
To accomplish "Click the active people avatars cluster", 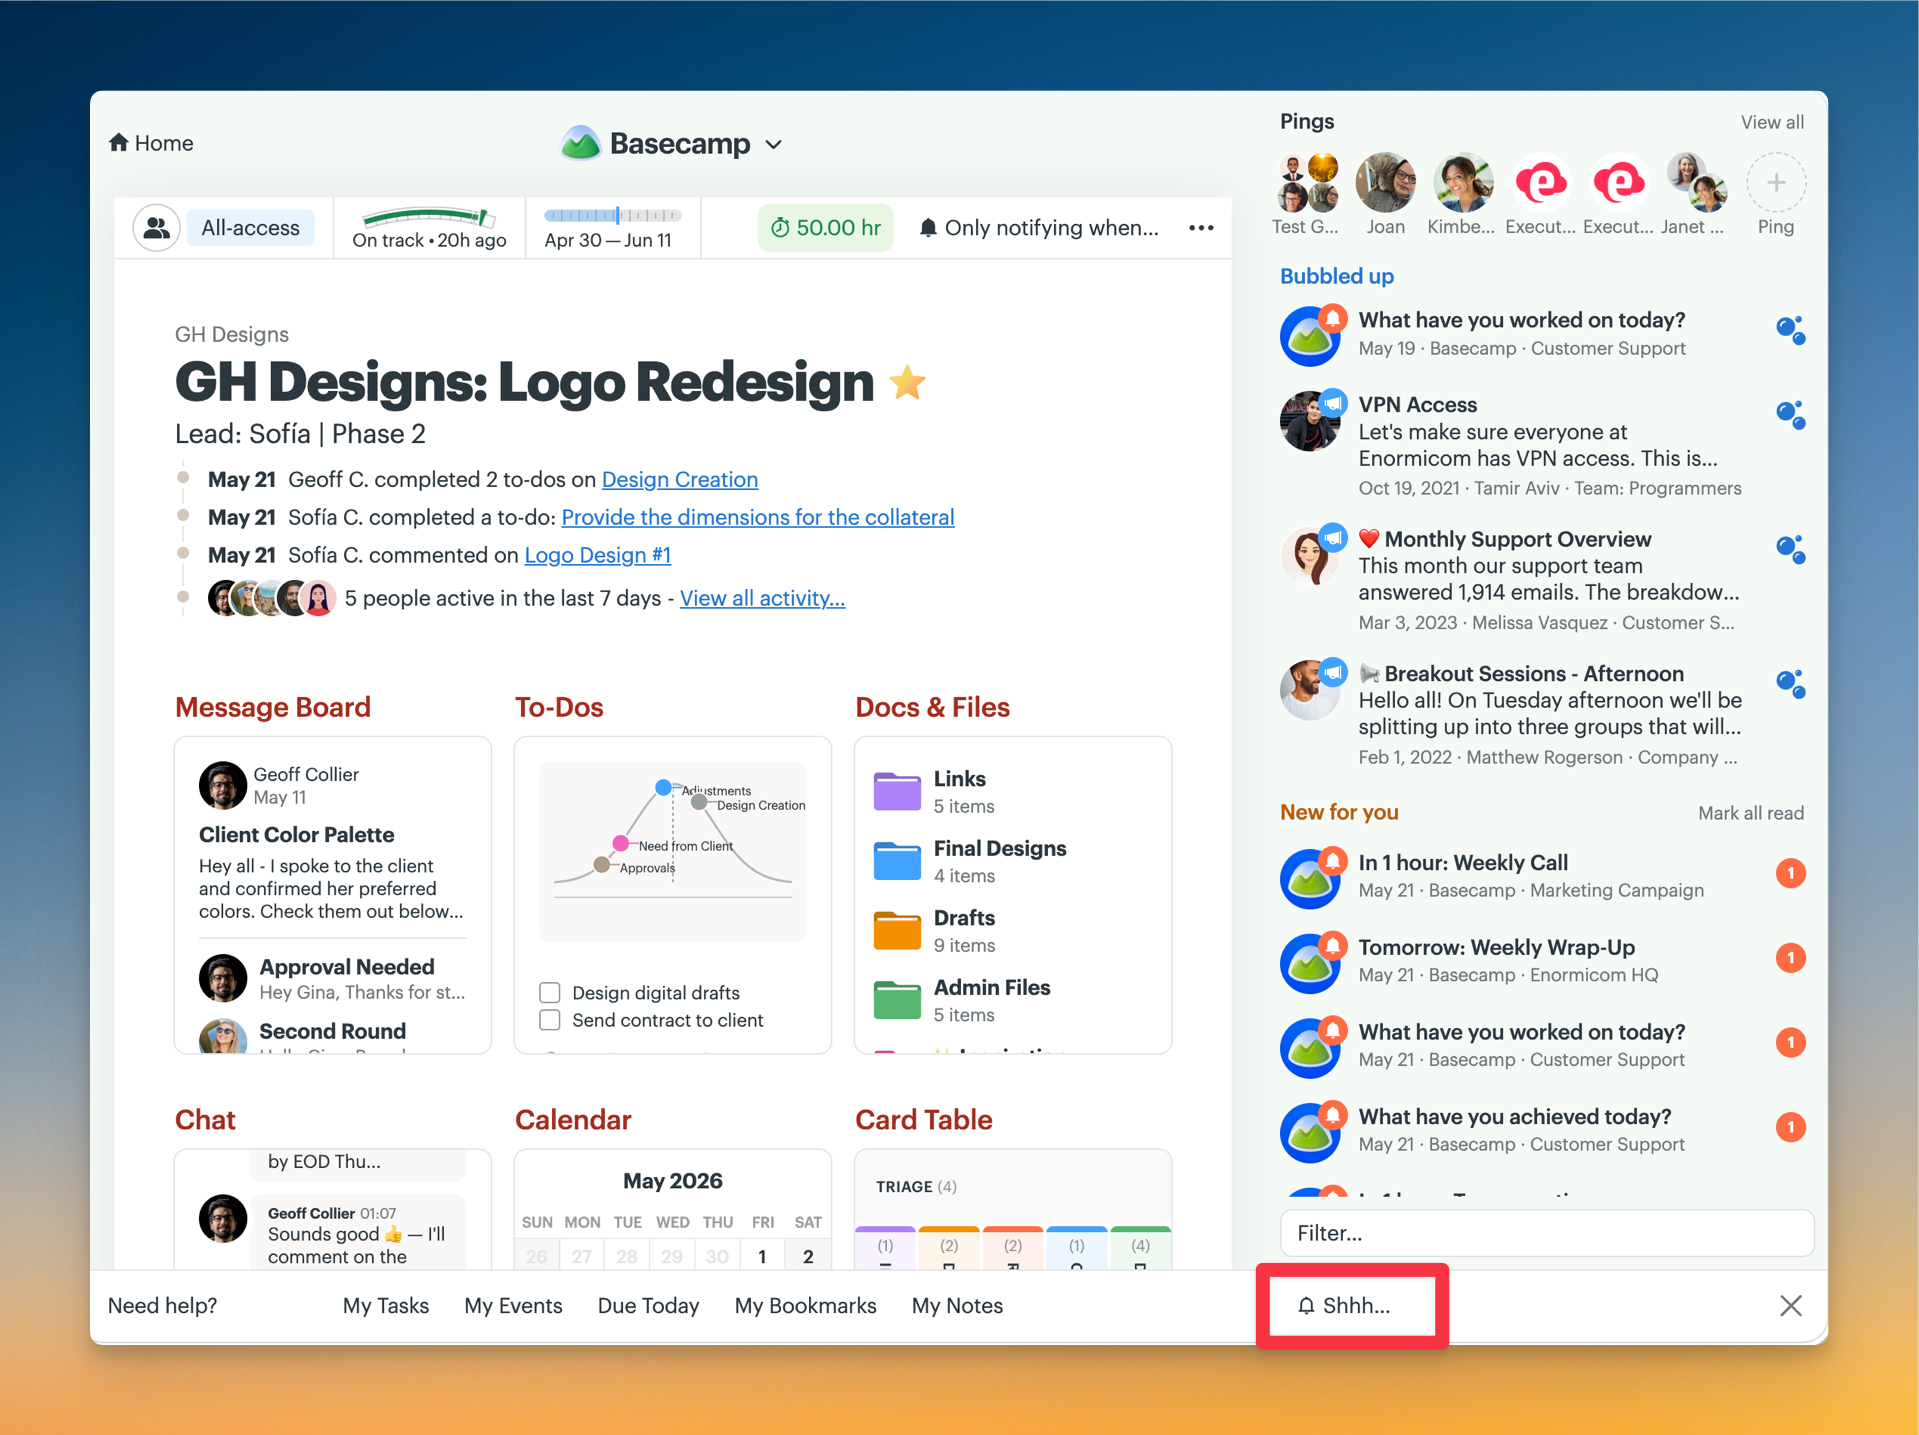I will (x=271, y=598).
